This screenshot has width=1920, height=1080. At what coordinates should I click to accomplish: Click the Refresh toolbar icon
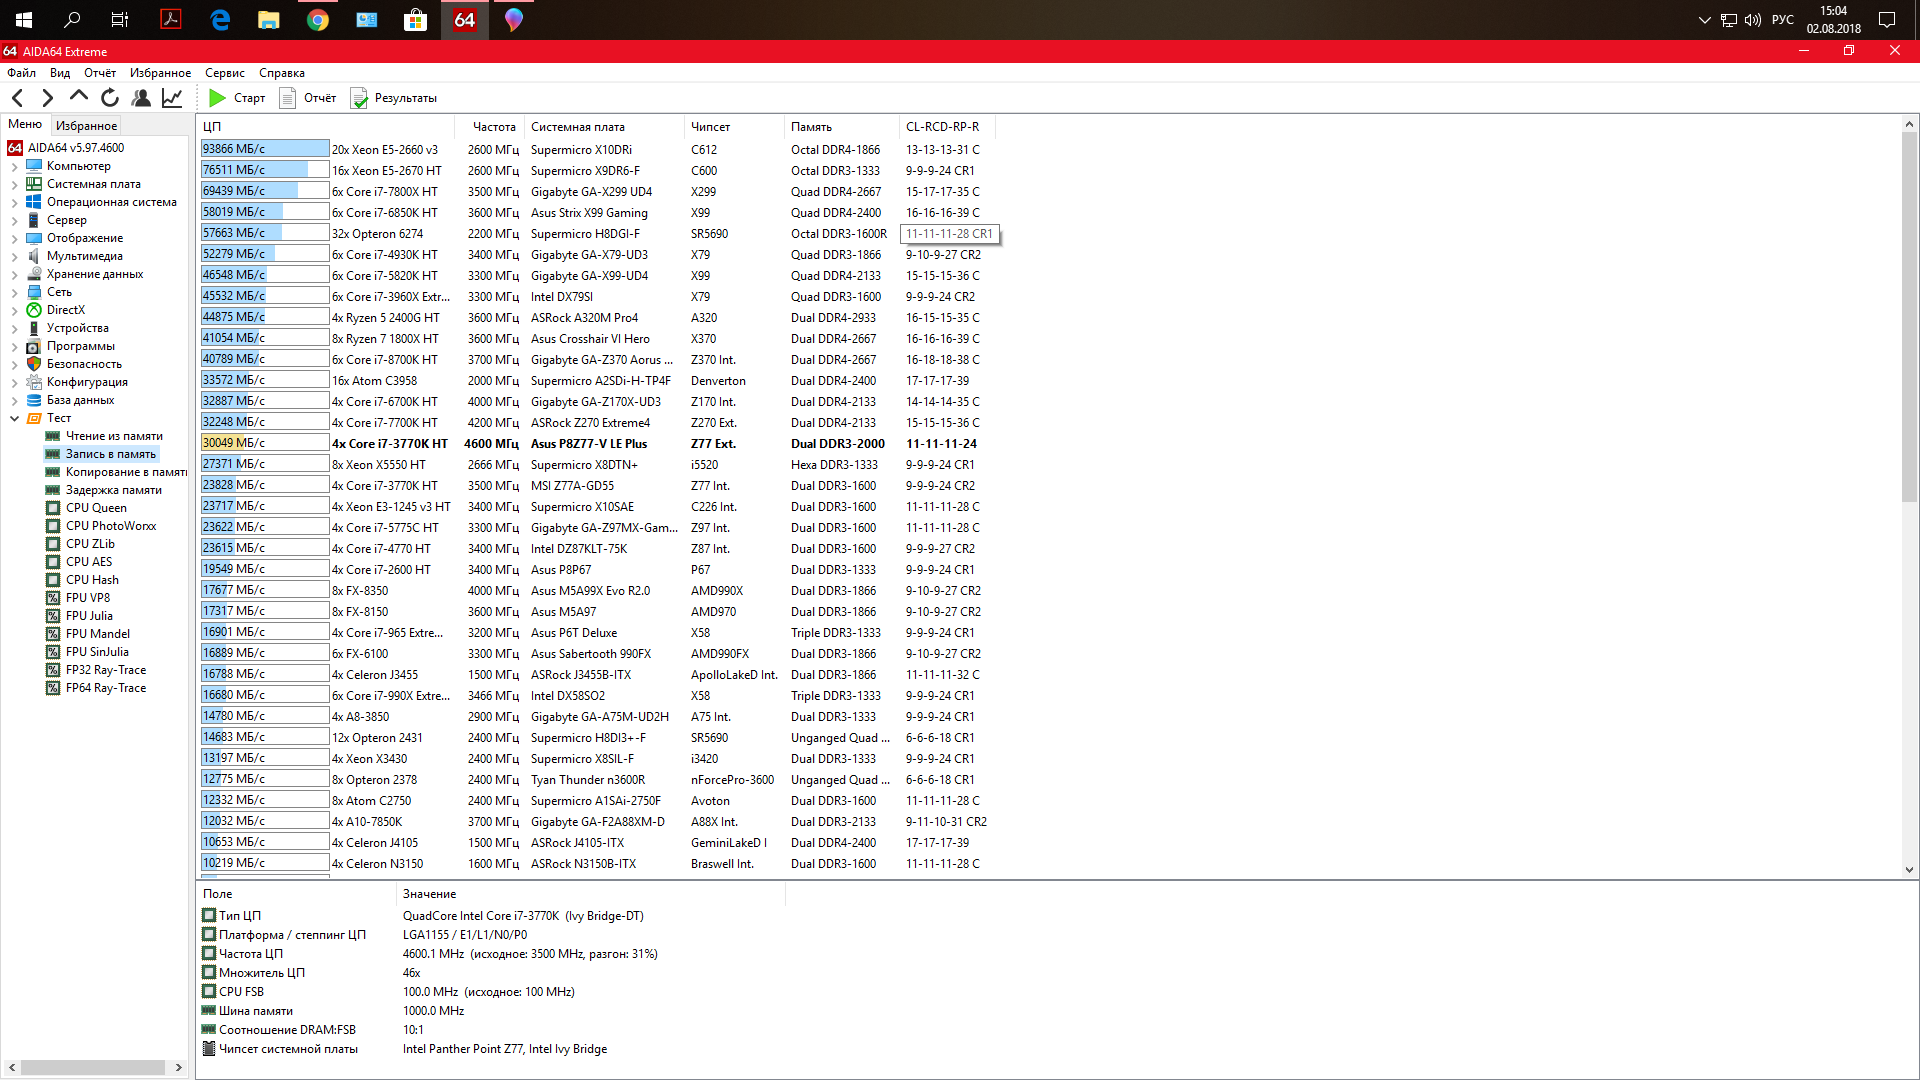pyautogui.click(x=110, y=98)
